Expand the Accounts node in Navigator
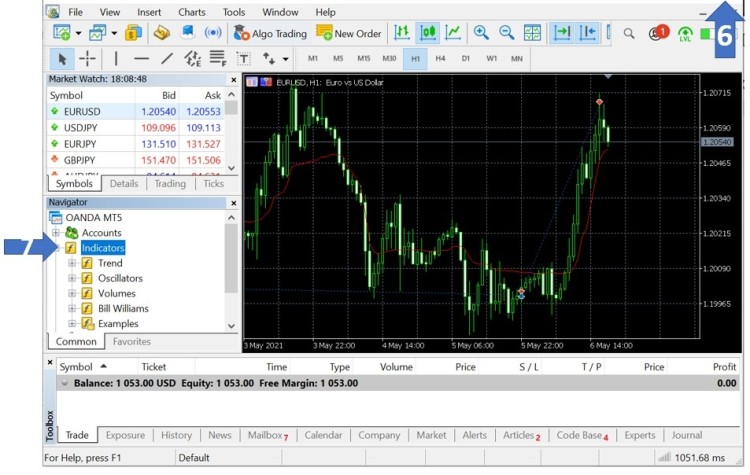 coord(56,233)
